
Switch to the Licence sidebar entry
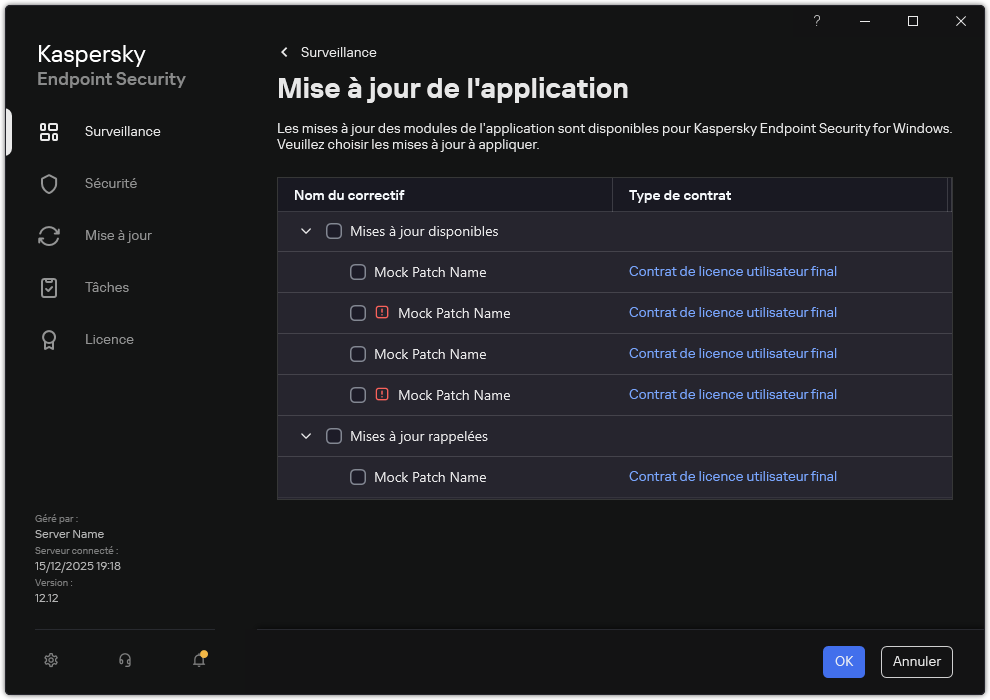click(x=109, y=339)
